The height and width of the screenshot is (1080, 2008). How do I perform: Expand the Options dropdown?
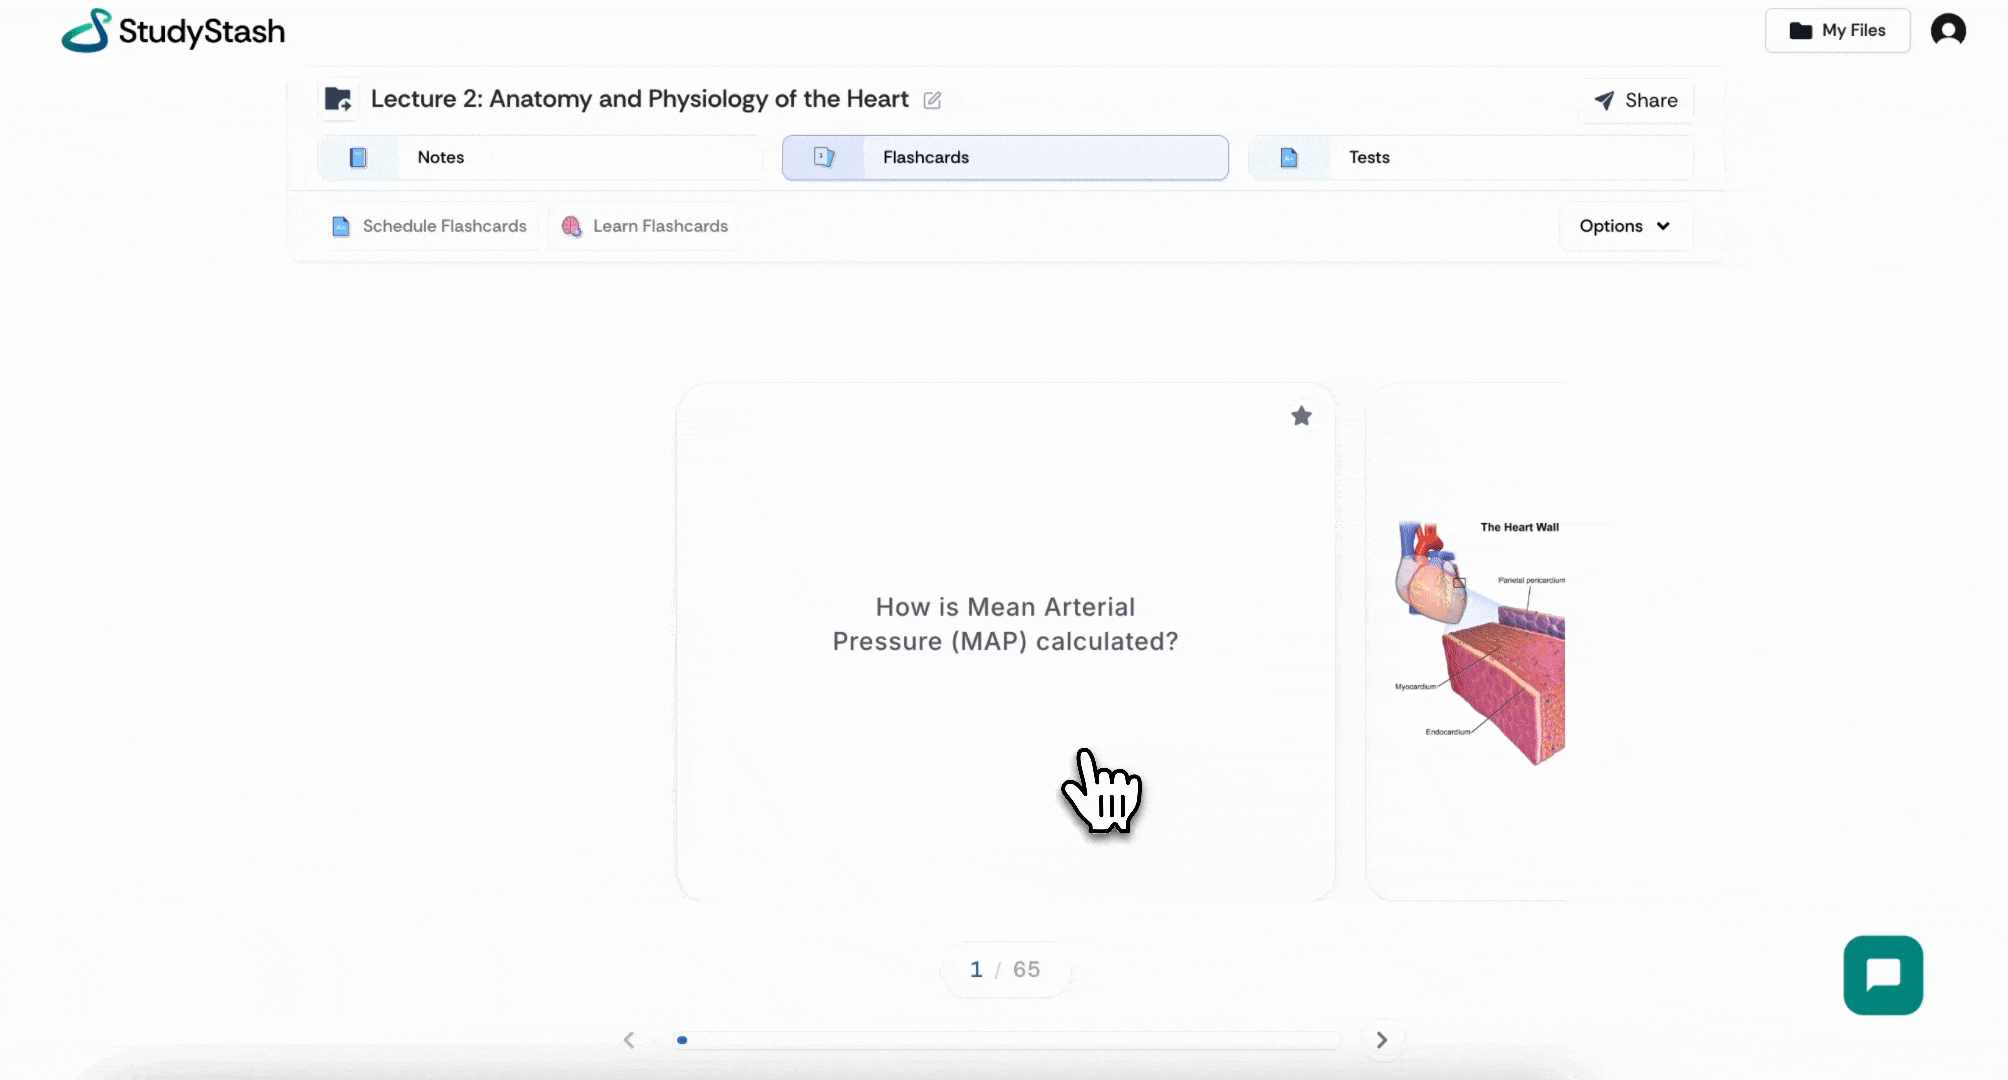1624,226
